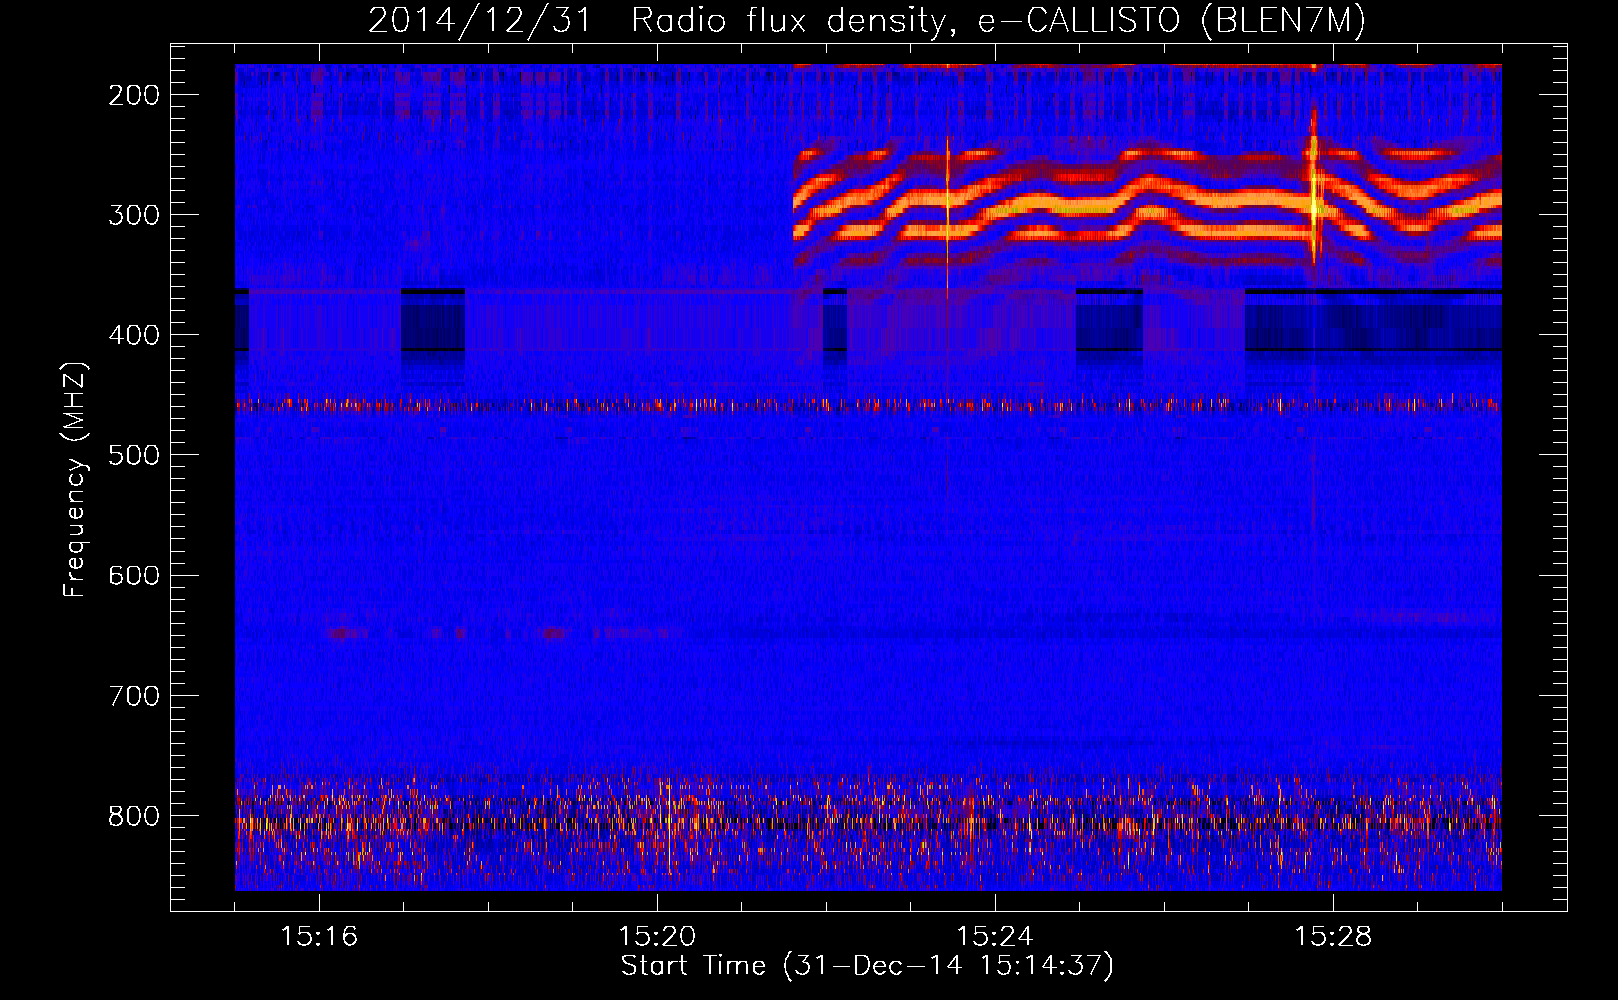This screenshot has width=1618, height=1000.
Task: Click the 600 frequency tick label
Action: coord(133,575)
